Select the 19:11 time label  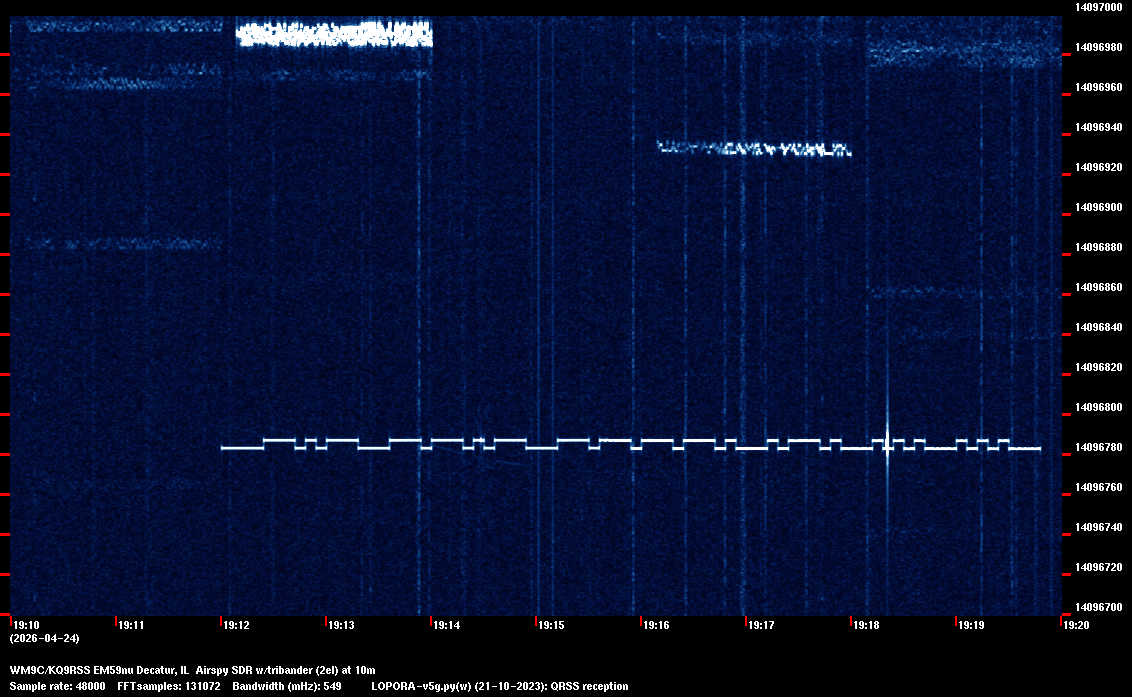[x=131, y=625]
